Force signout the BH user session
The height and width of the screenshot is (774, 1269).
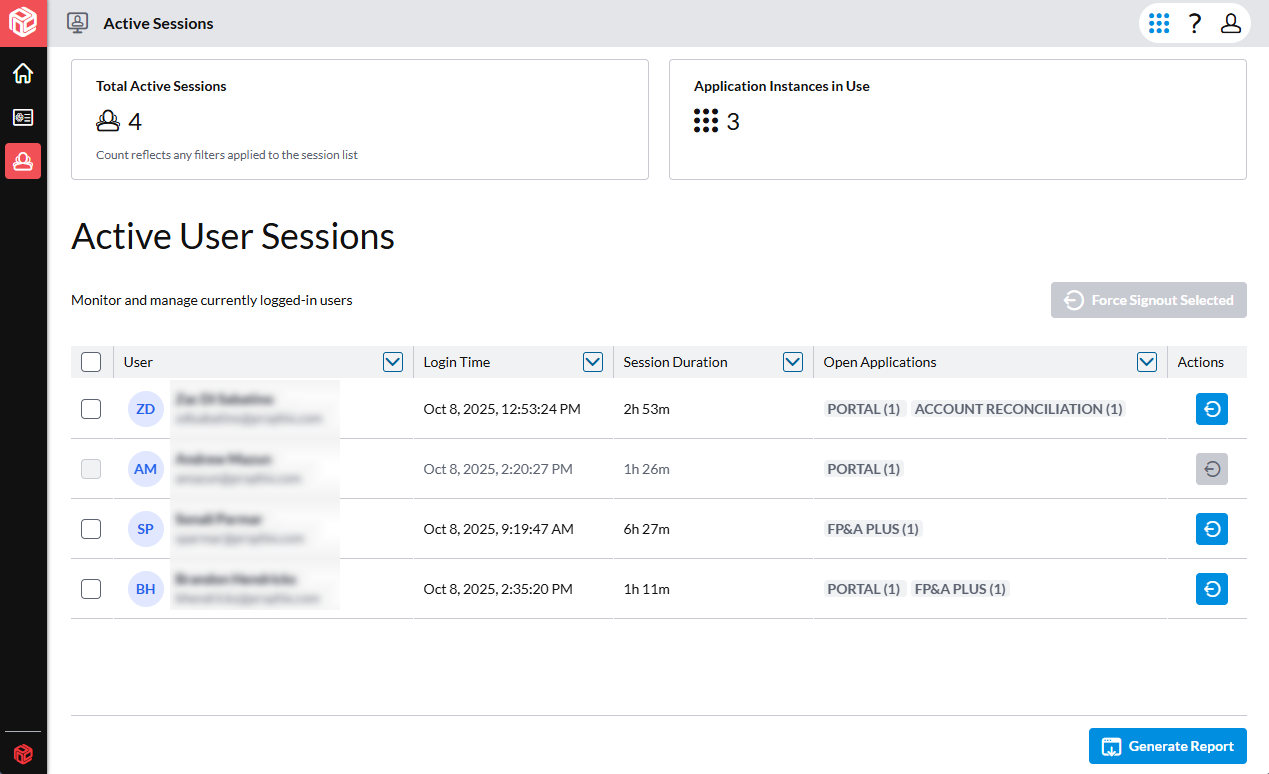click(x=1211, y=589)
